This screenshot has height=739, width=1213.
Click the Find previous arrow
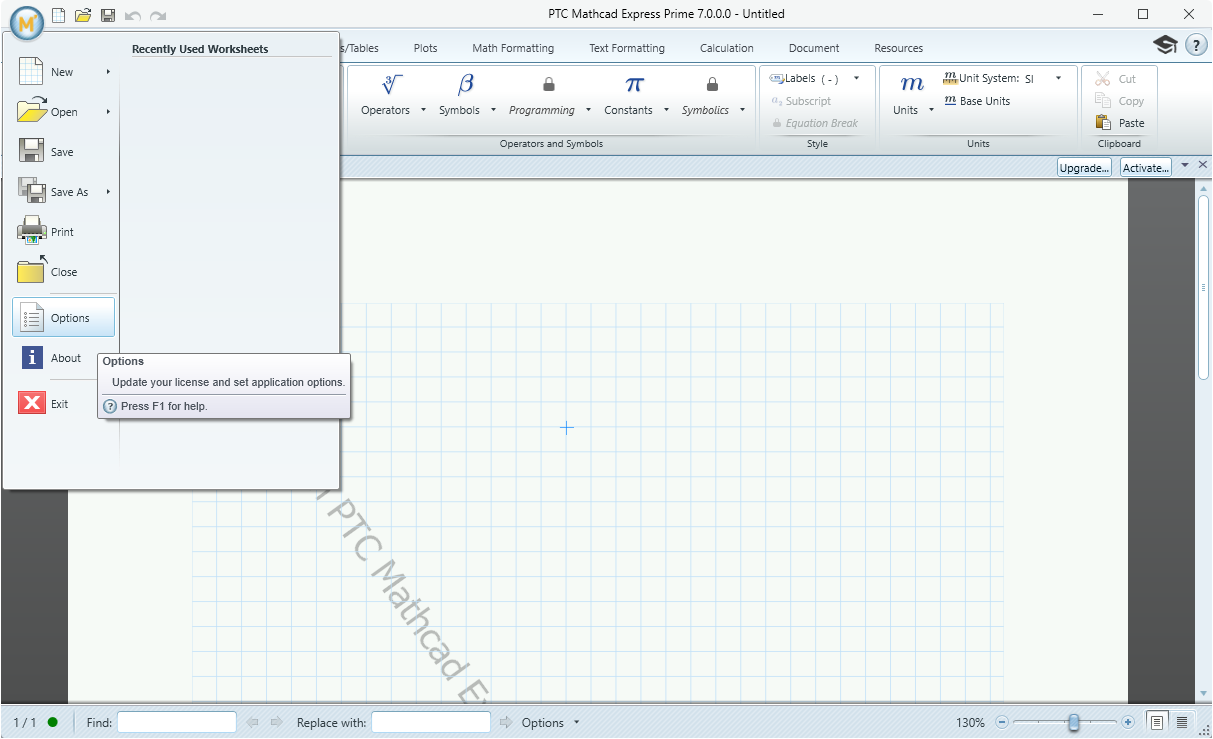[x=253, y=722]
